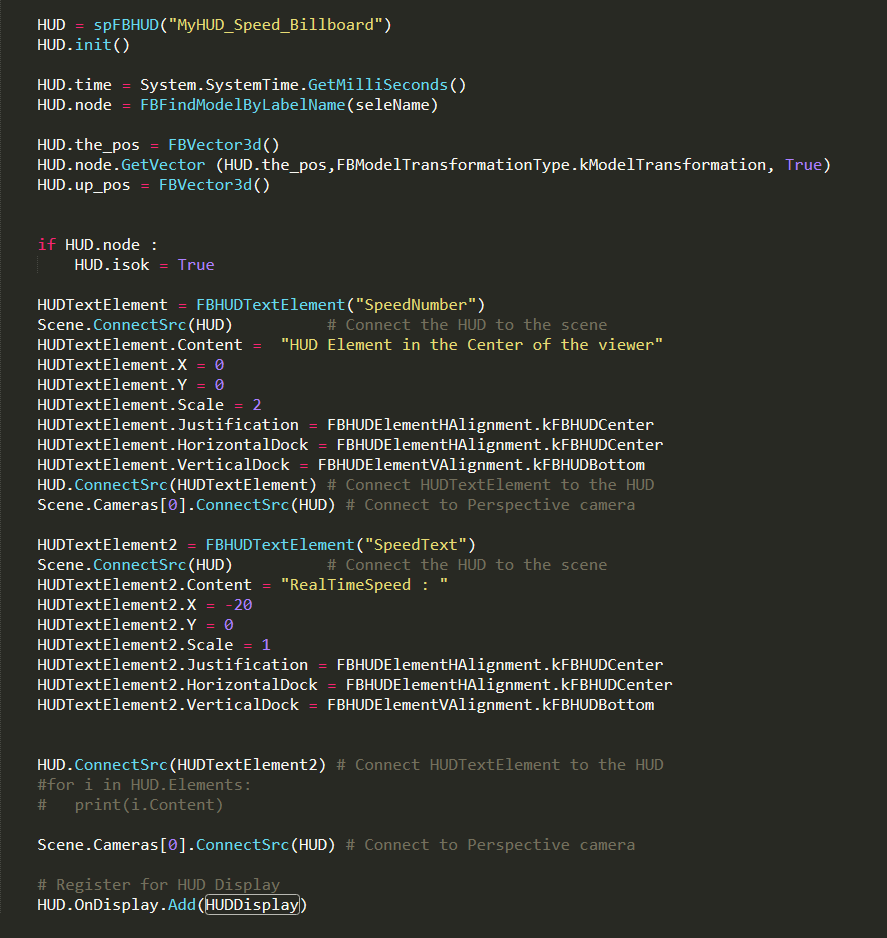Image resolution: width=887 pixels, height=938 pixels.
Task: Click the commented-out print(i.Content) line
Action: click(x=148, y=805)
